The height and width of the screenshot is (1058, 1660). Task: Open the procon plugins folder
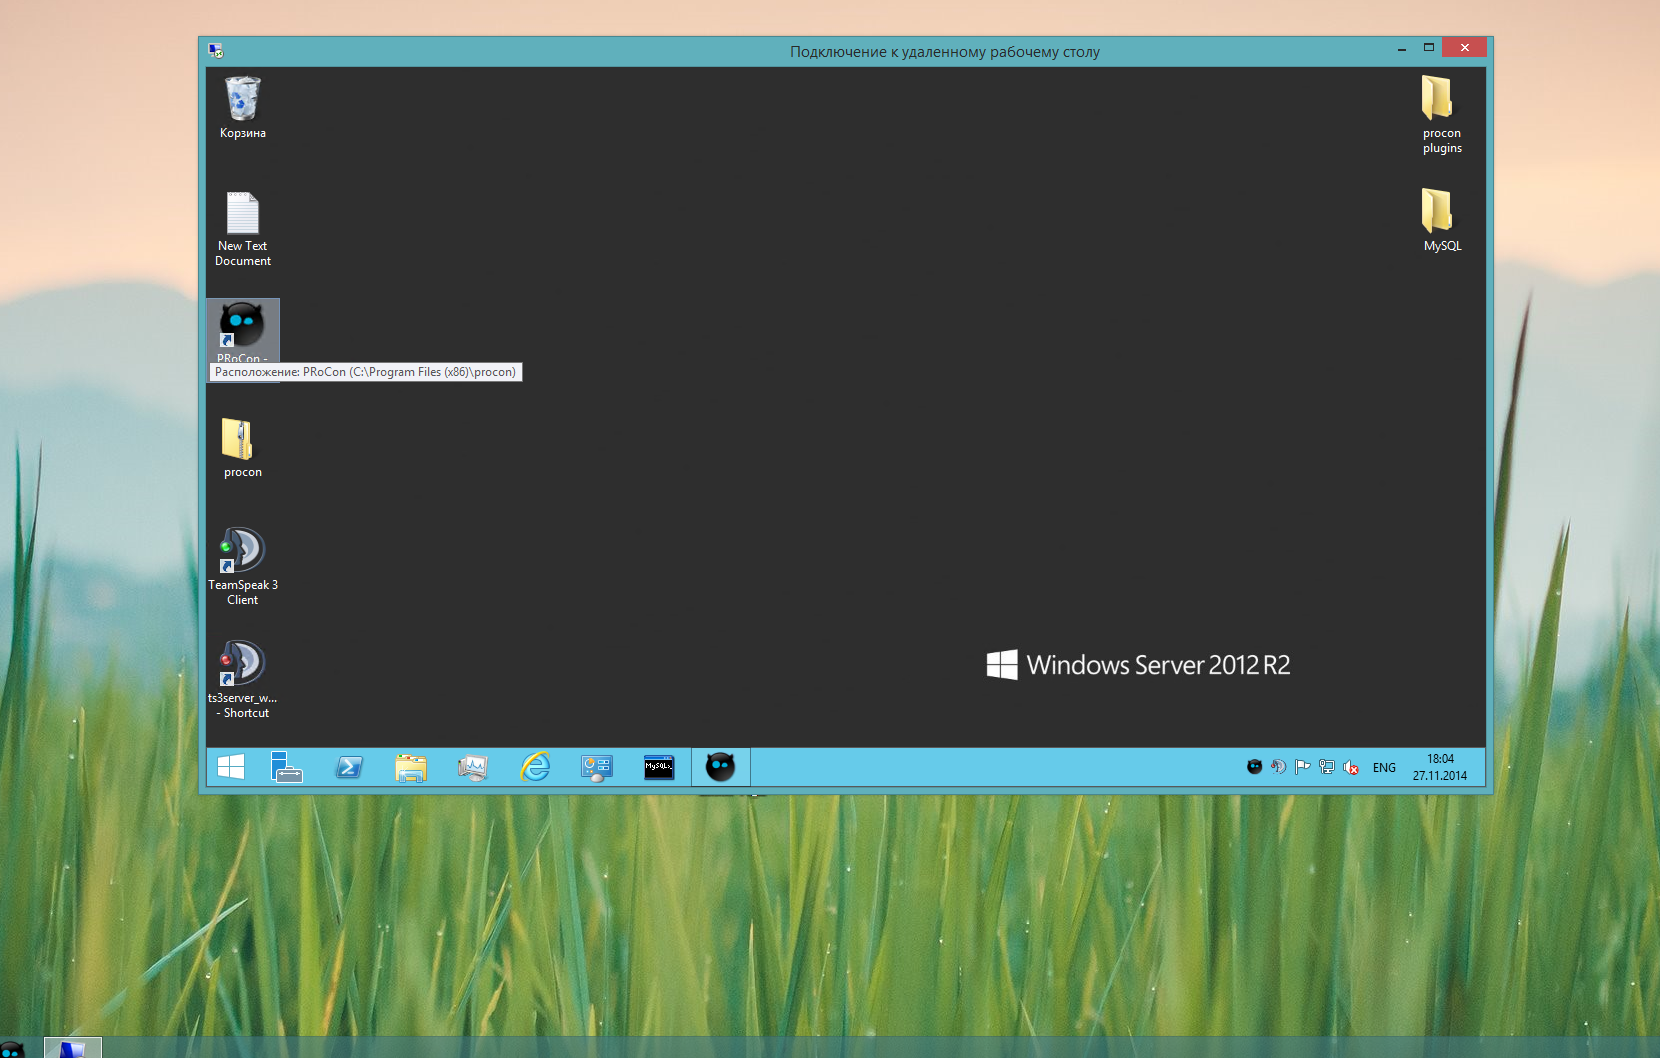[x=1441, y=114]
